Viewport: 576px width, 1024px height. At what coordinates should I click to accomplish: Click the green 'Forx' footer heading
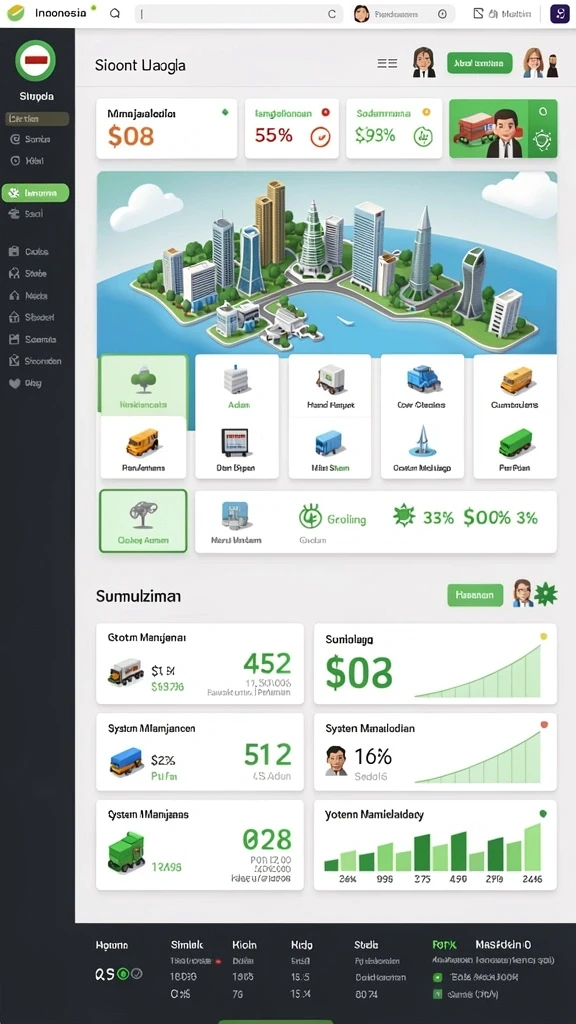click(444, 944)
